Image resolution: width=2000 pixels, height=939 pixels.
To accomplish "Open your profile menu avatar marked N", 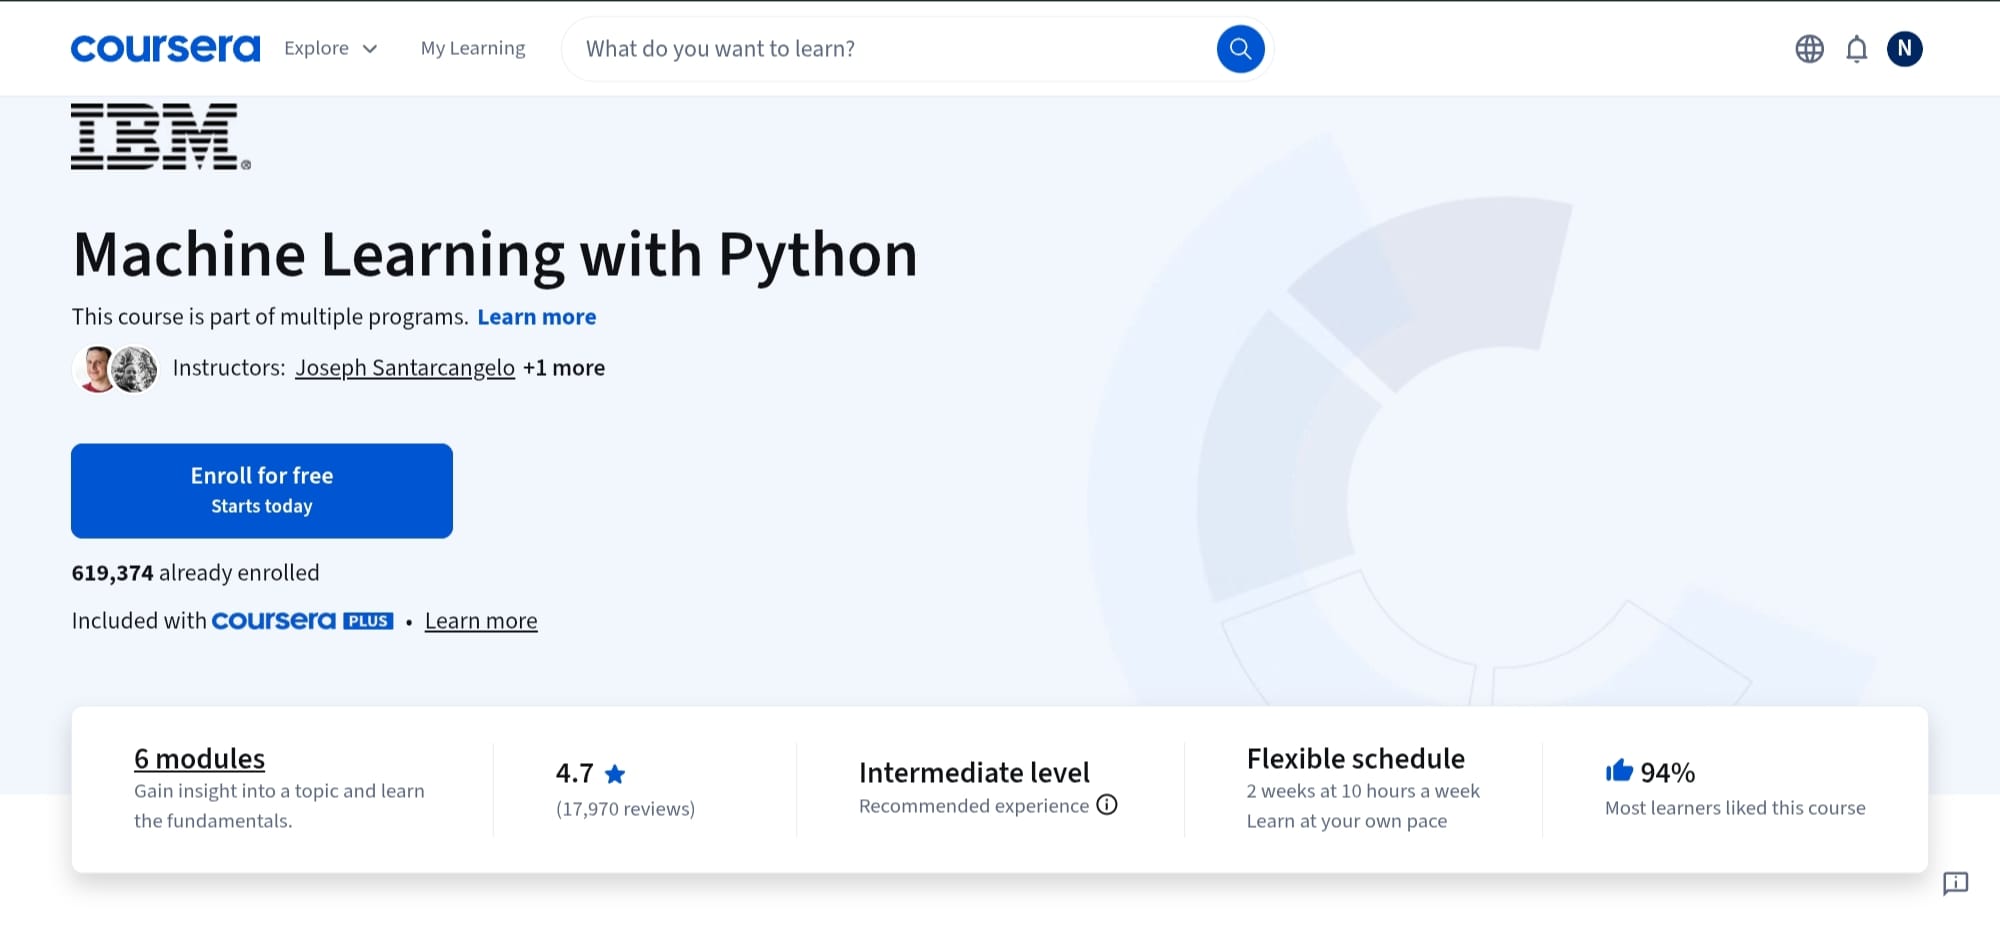I will coord(1905,48).
